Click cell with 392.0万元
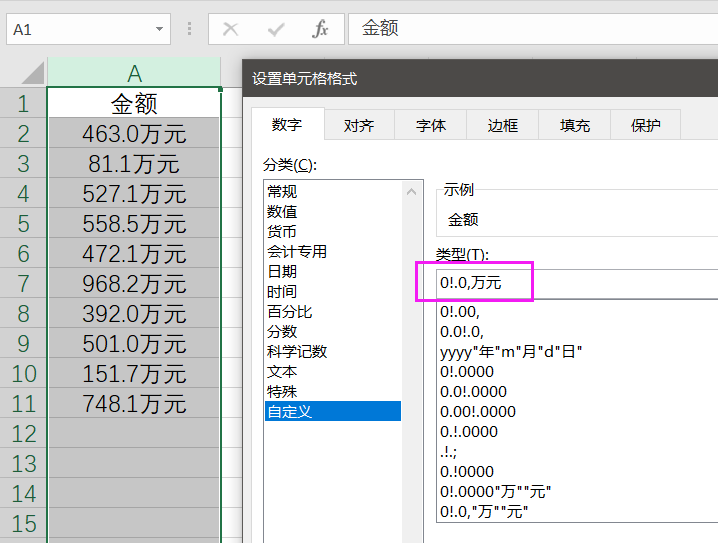Image resolution: width=718 pixels, height=543 pixels. tap(134, 313)
